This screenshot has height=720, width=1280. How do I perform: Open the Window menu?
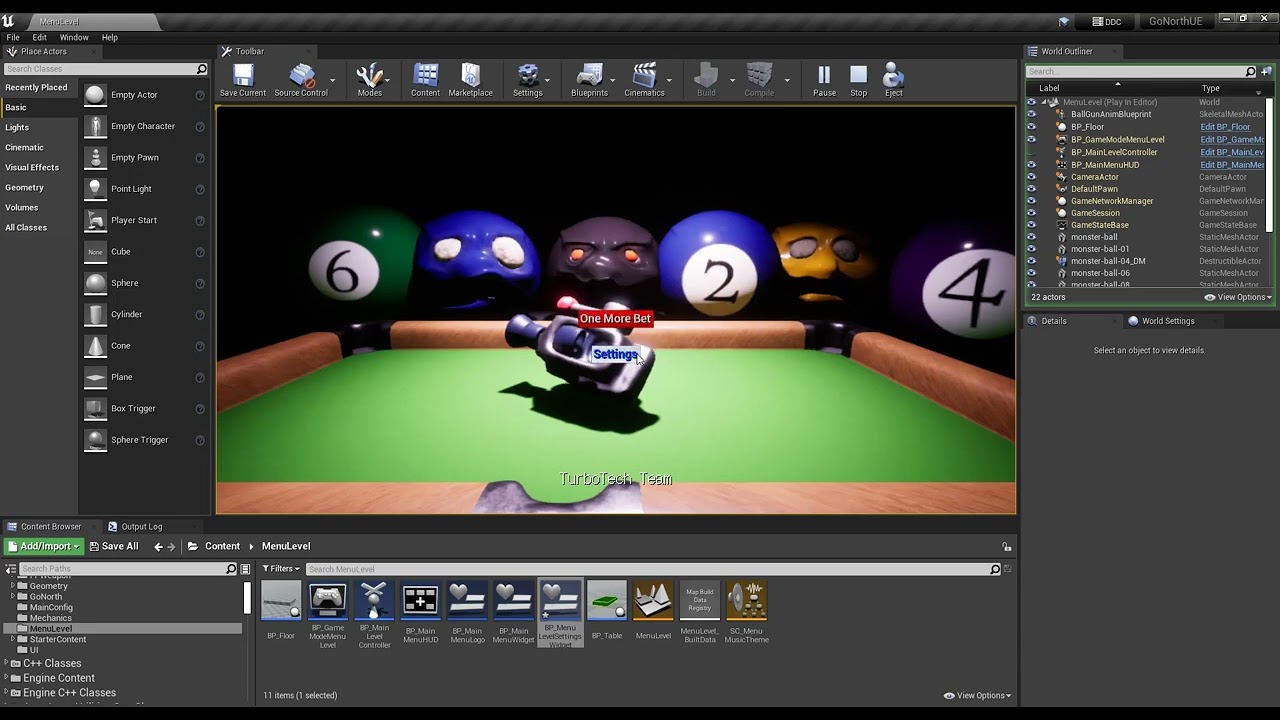click(x=74, y=37)
